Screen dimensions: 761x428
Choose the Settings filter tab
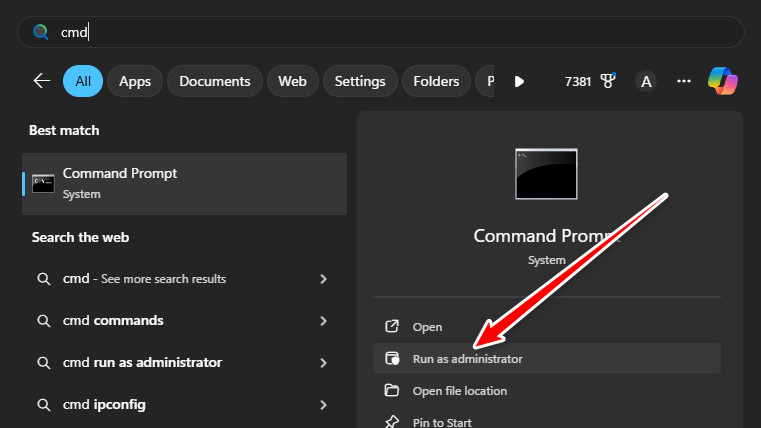coord(360,81)
